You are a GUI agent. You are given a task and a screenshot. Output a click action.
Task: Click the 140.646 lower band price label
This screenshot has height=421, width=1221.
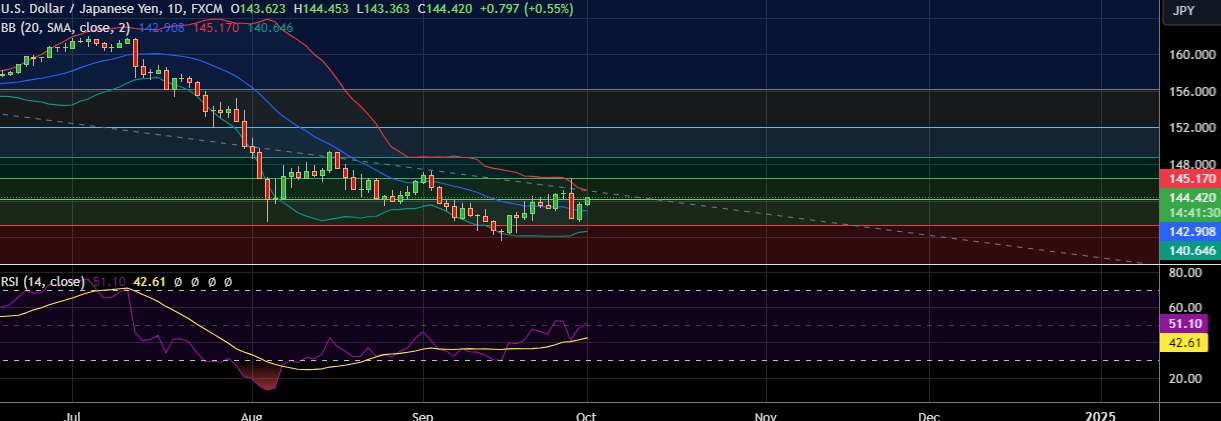click(1189, 250)
